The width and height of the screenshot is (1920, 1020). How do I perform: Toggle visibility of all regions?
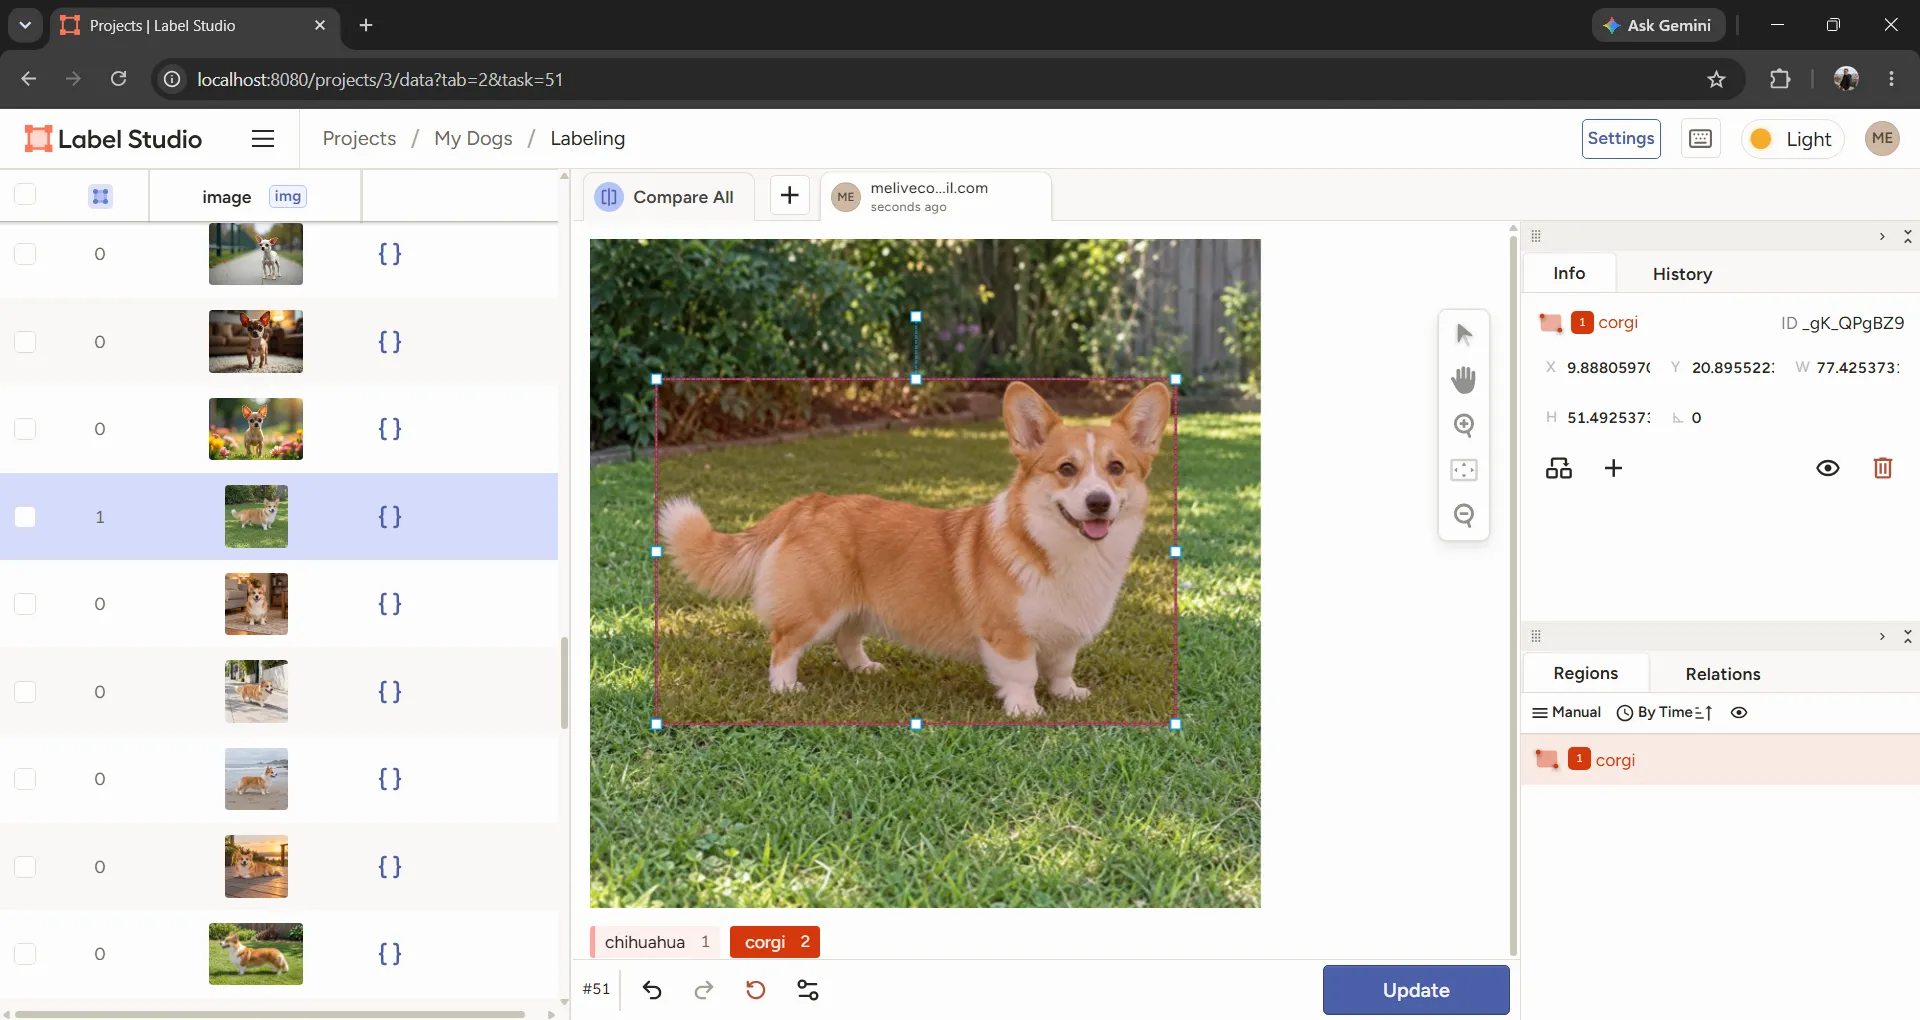pyautogui.click(x=1739, y=713)
